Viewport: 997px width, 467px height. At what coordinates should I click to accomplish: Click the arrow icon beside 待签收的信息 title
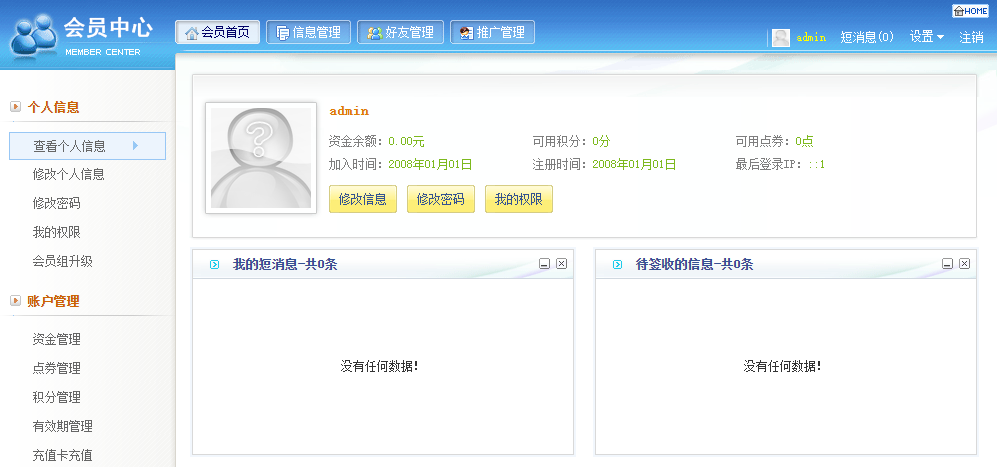[617, 265]
